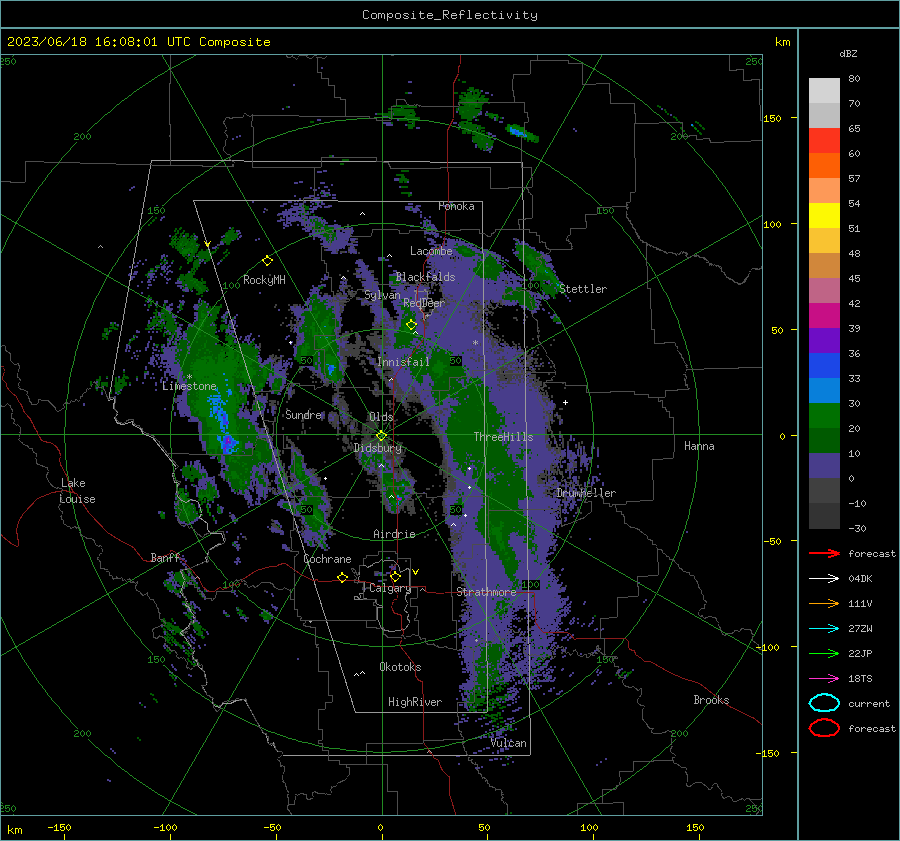
Task: Click the red forecast arrow in legend
Action: point(824,553)
